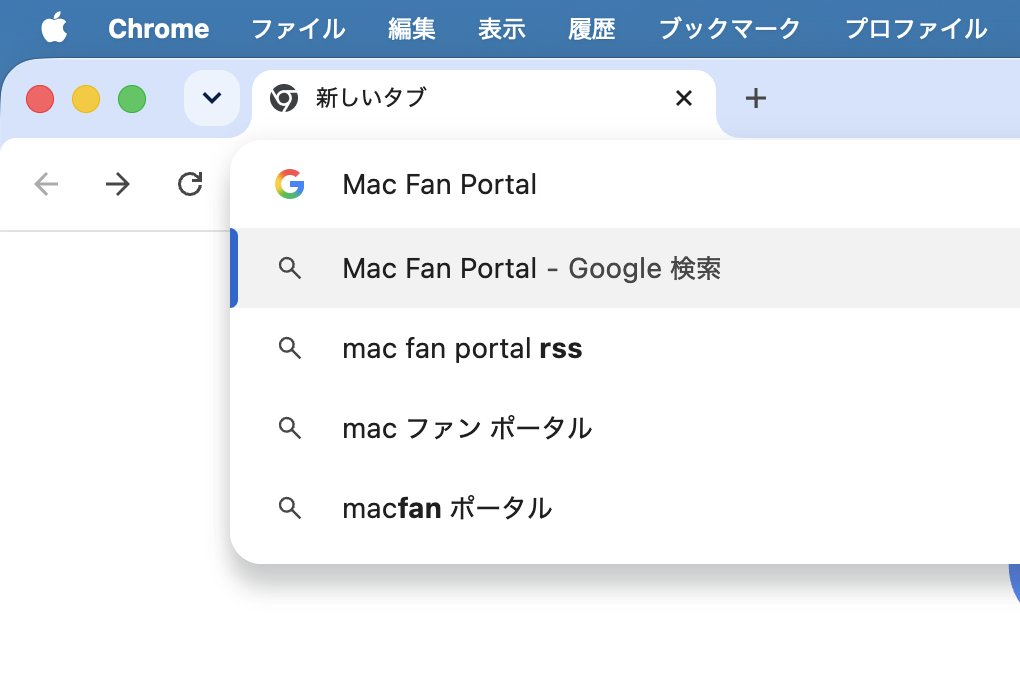The height and width of the screenshot is (690, 1020).
Task: Select suggestion macfan ポータル
Action: pos(625,508)
